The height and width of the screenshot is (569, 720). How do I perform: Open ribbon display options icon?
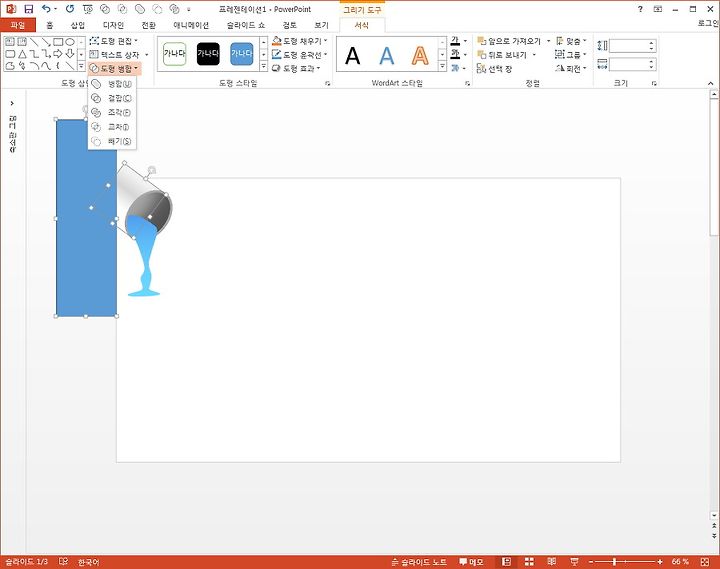click(x=658, y=9)
